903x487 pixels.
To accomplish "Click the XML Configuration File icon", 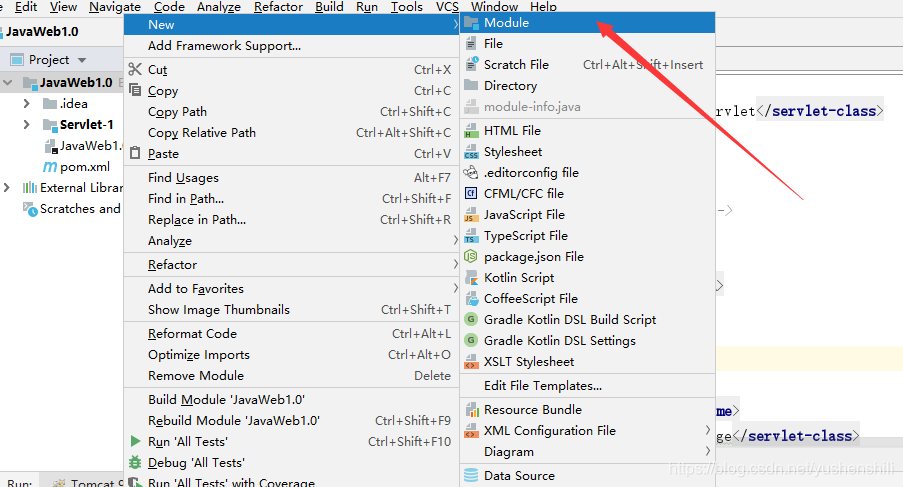I will click(471, 431).
